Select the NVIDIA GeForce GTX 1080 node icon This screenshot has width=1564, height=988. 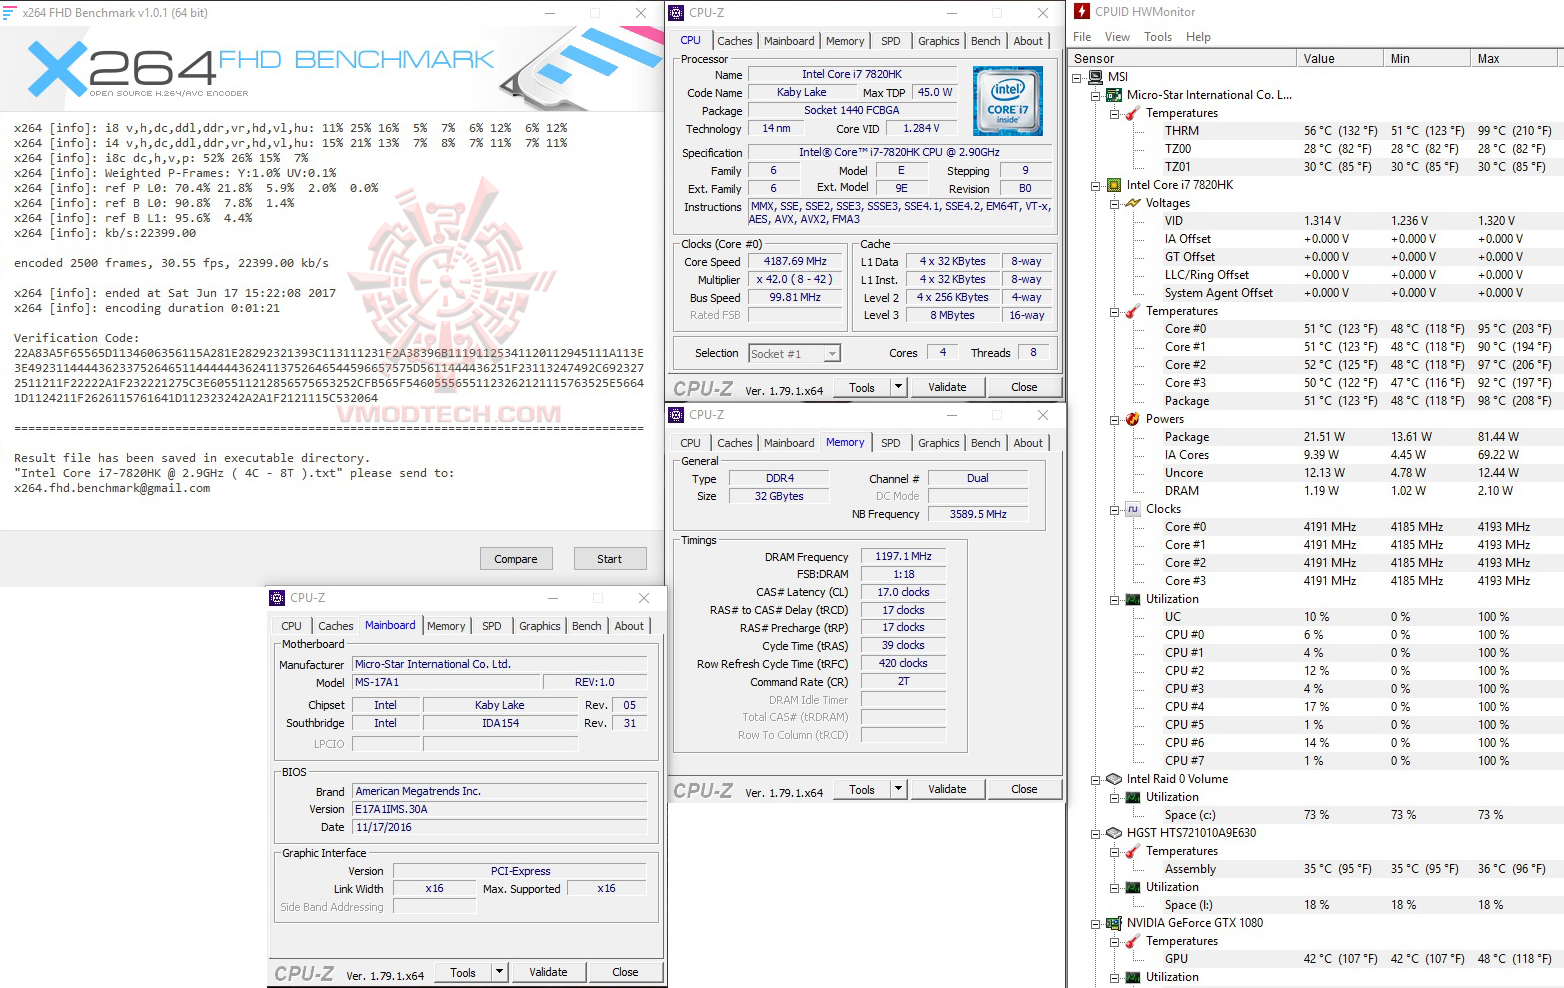pyautogui.click(x=1114, y=923)
